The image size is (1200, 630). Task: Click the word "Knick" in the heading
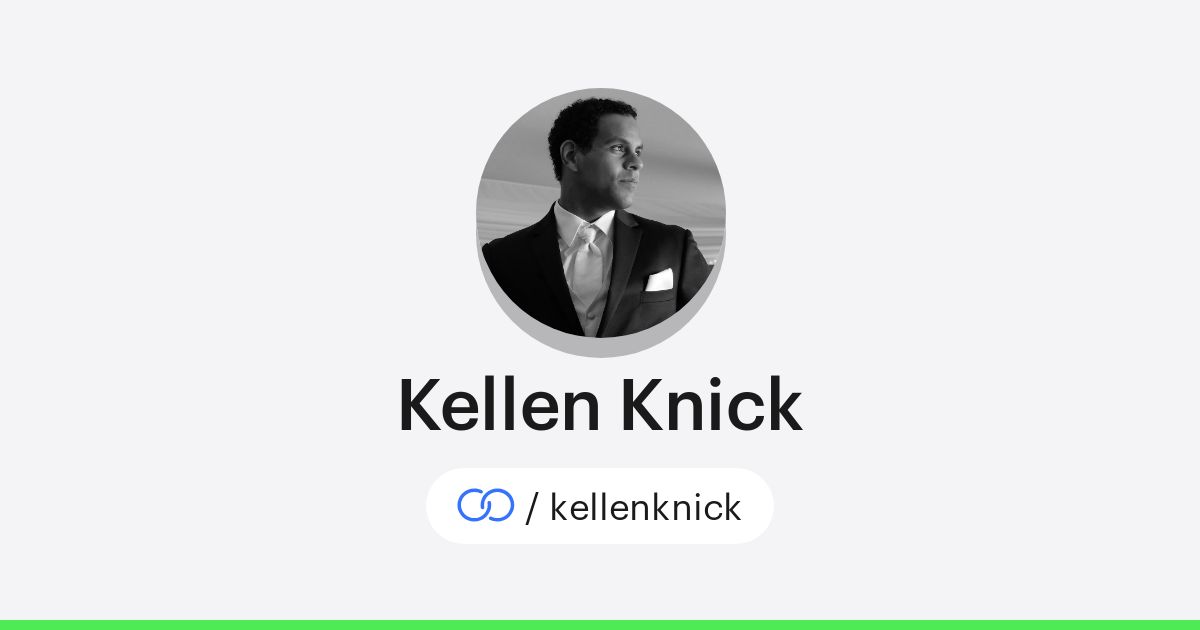tap(712, 405)
